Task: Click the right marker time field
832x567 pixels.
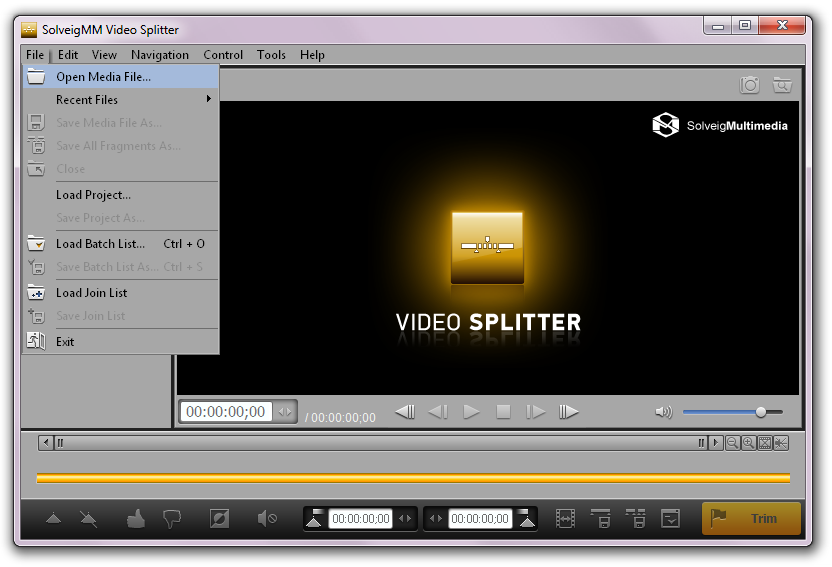Action: click(480, 518)
